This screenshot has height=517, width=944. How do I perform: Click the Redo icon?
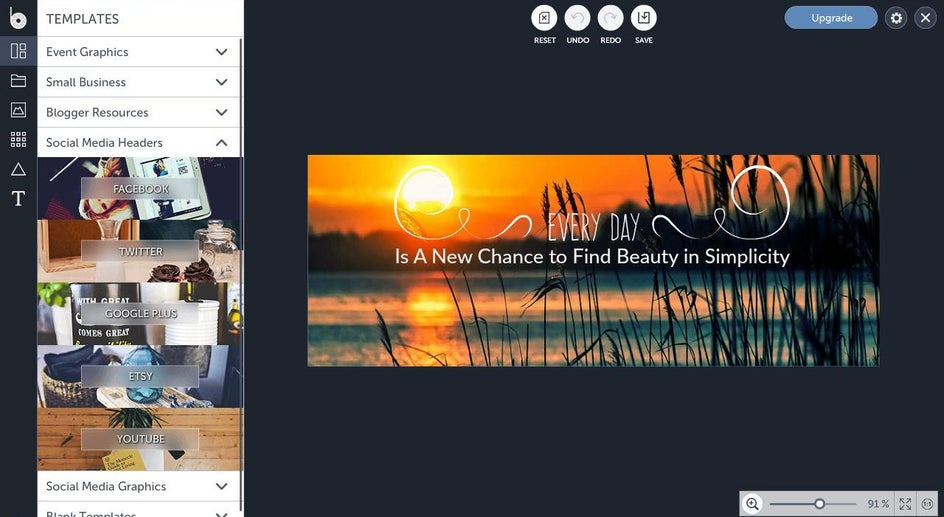(x=610, y=18)
